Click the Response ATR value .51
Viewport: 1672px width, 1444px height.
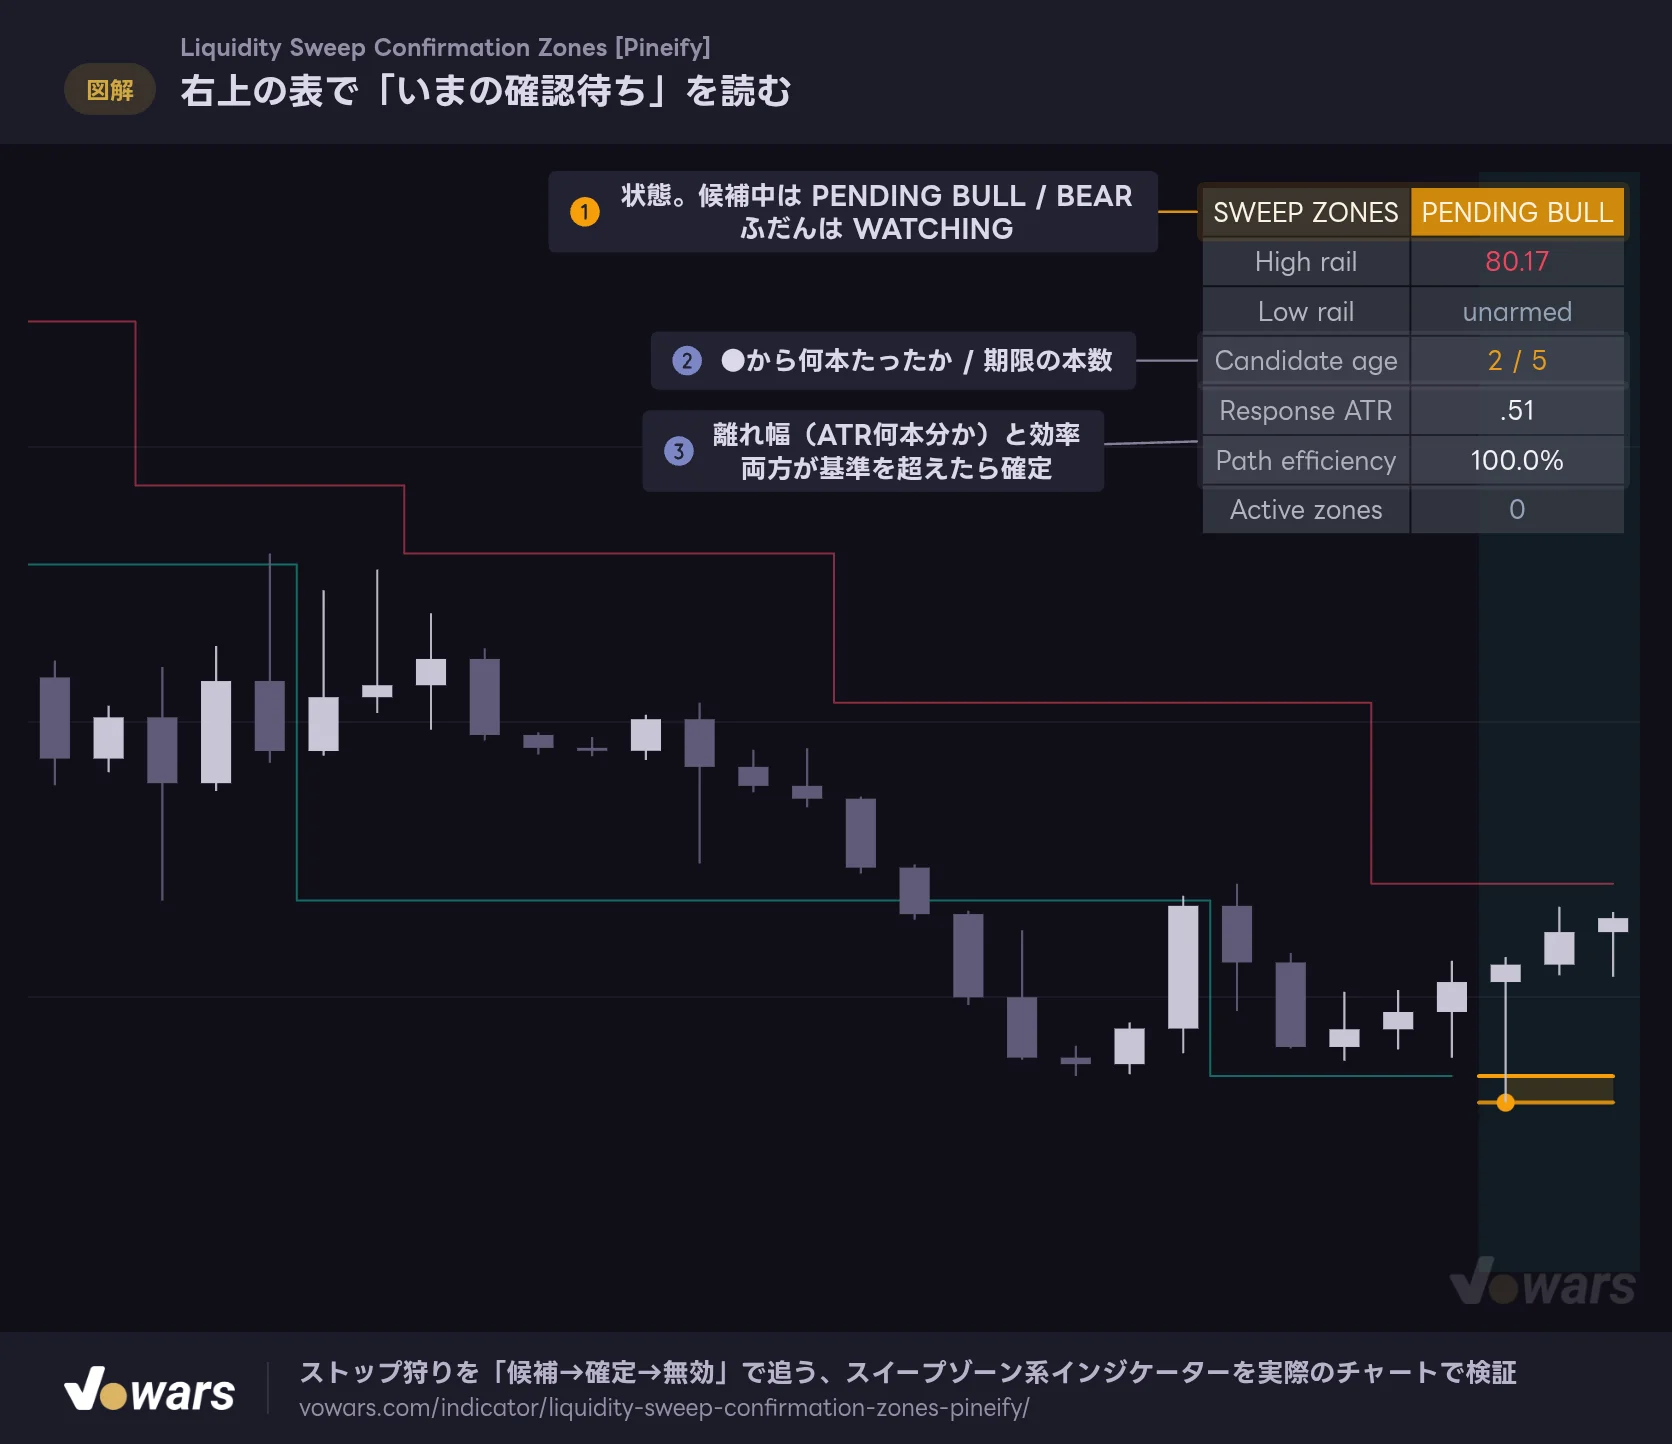[x=1517, y=411]
